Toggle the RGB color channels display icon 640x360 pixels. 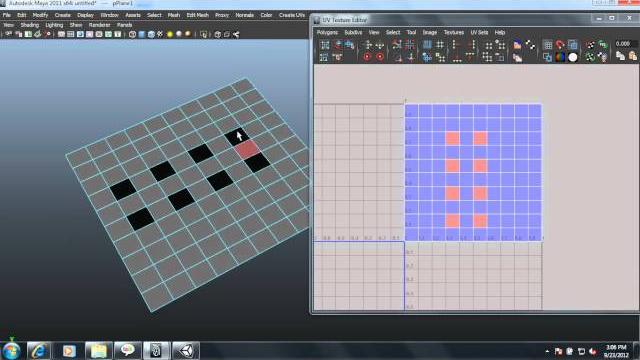point(560,57)
